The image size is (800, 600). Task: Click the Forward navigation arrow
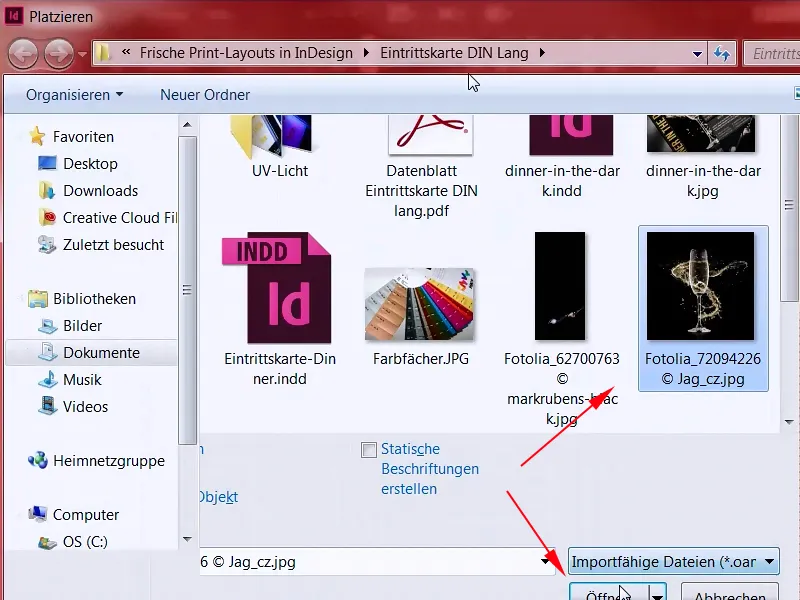coord(59,54)
